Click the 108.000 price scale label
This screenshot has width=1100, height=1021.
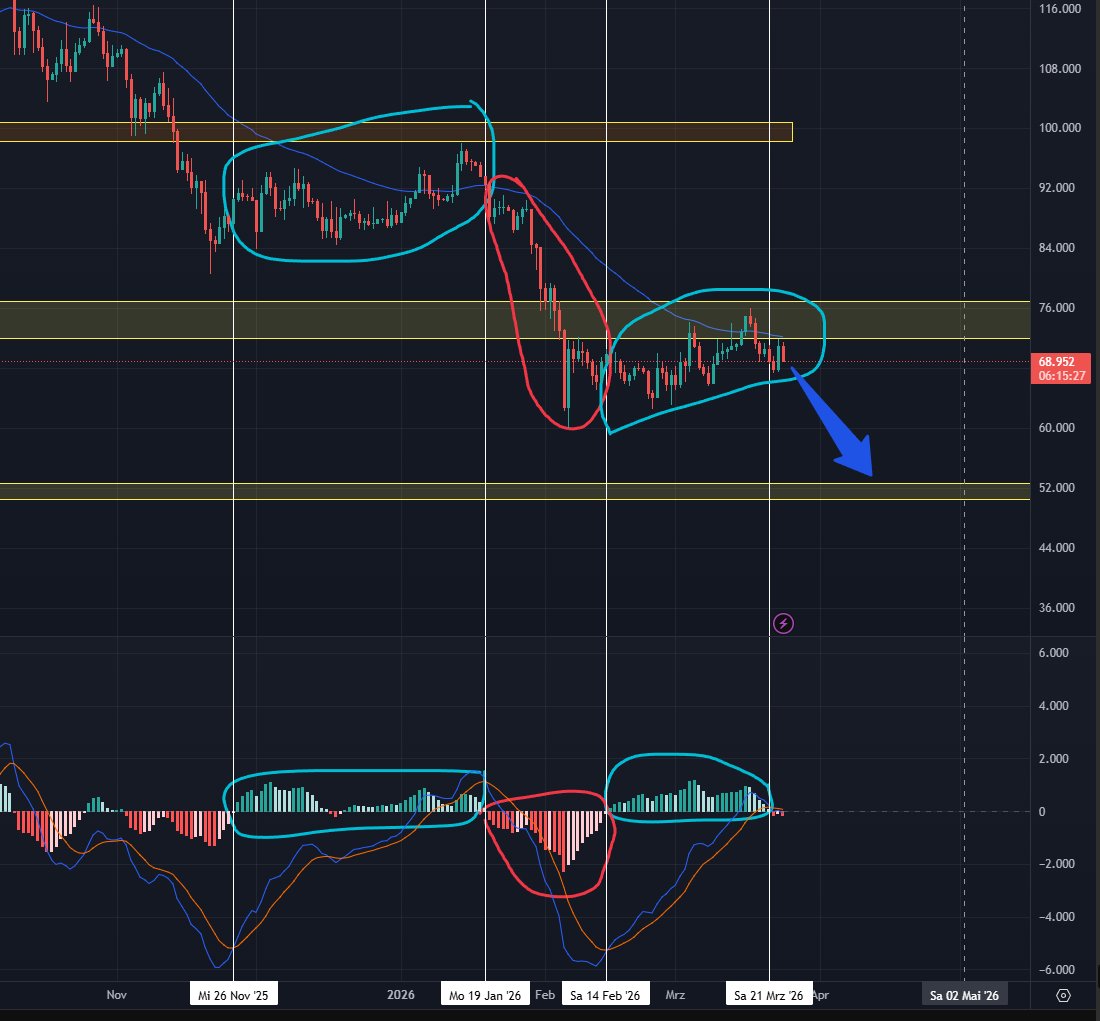click(1059, 69)
